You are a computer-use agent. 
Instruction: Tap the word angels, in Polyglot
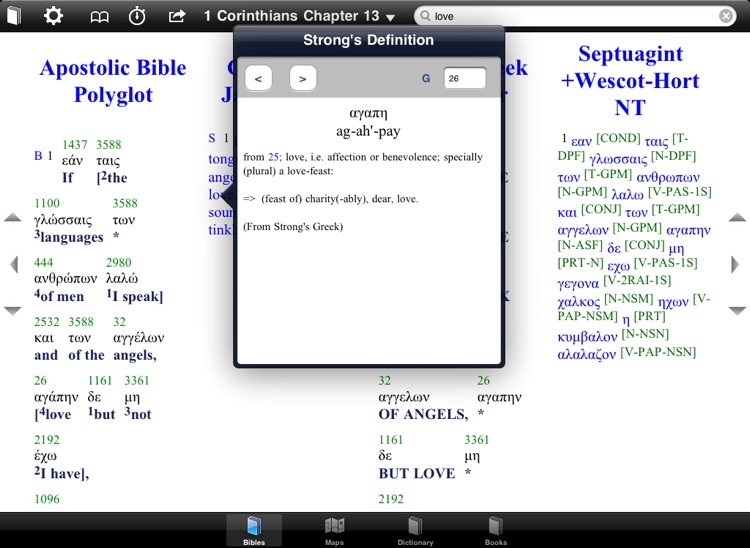point(135,355)
